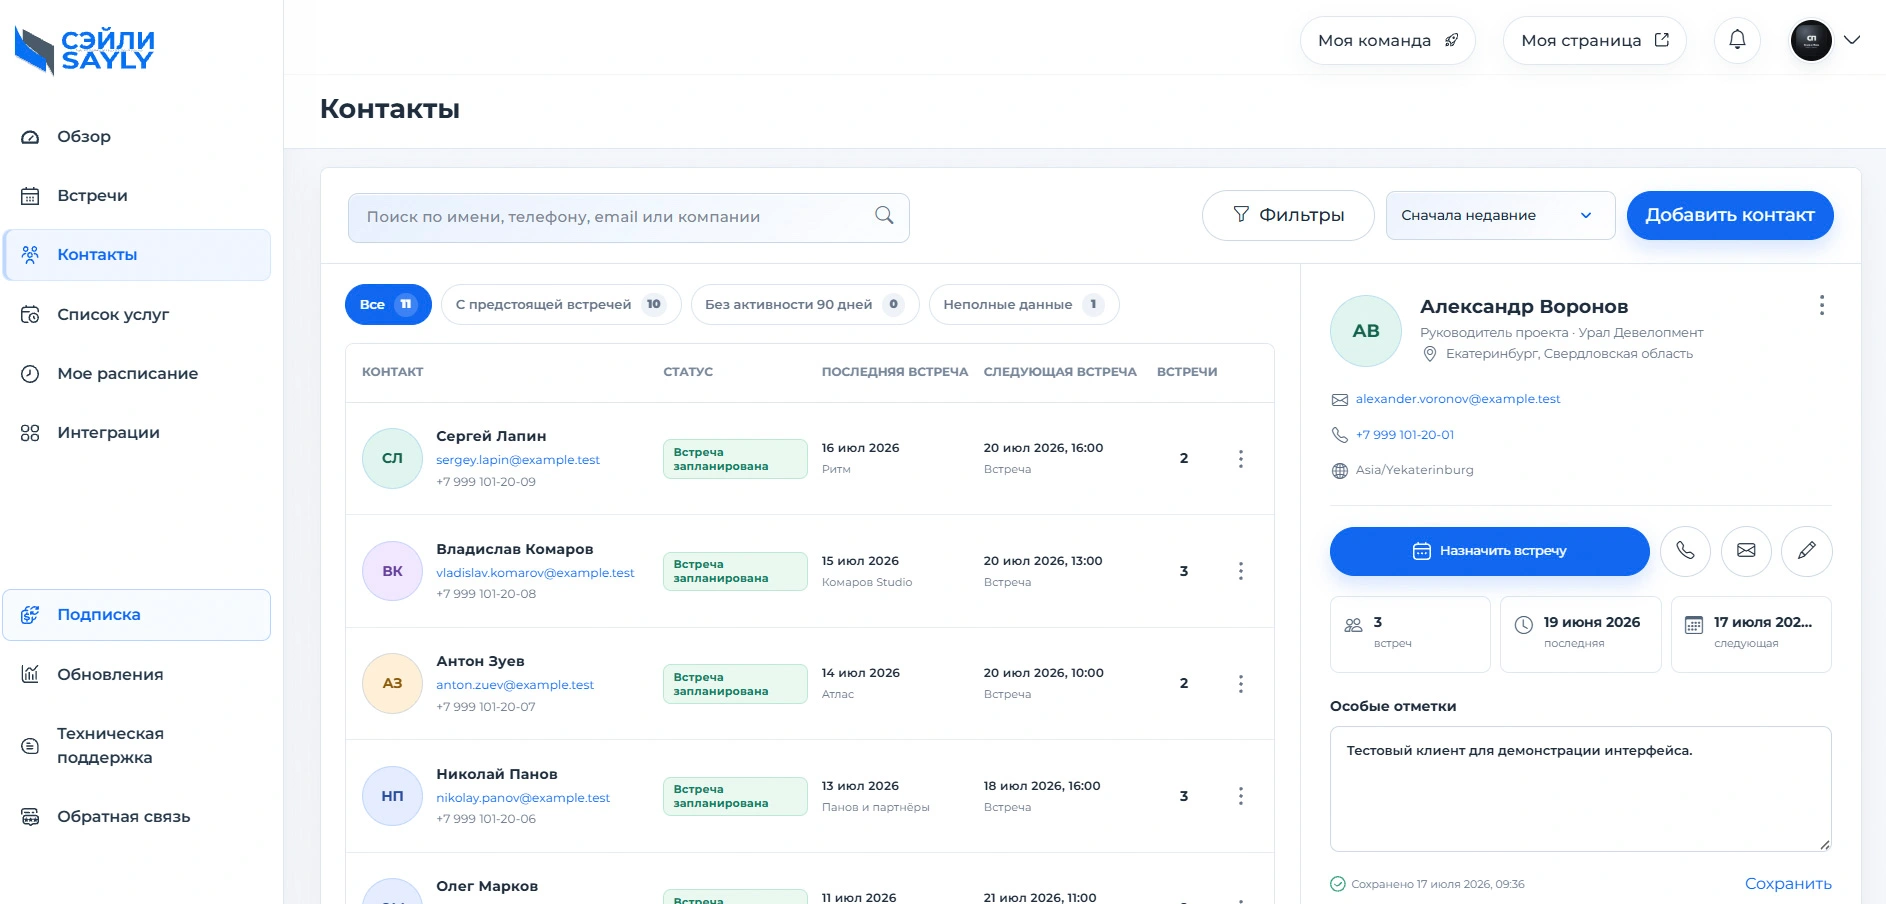Click the Сохранить link for notes

pyautogui.click(x=1788, y=884)
